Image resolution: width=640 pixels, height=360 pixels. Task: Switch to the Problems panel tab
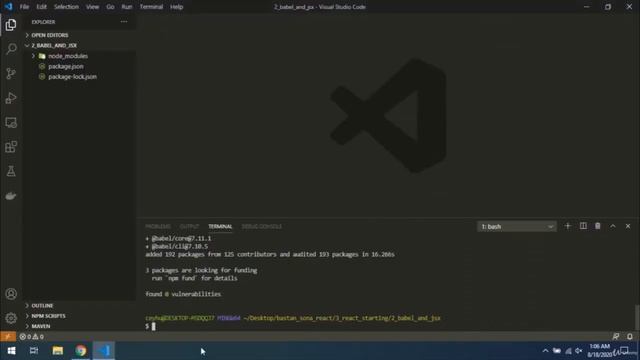158,227
